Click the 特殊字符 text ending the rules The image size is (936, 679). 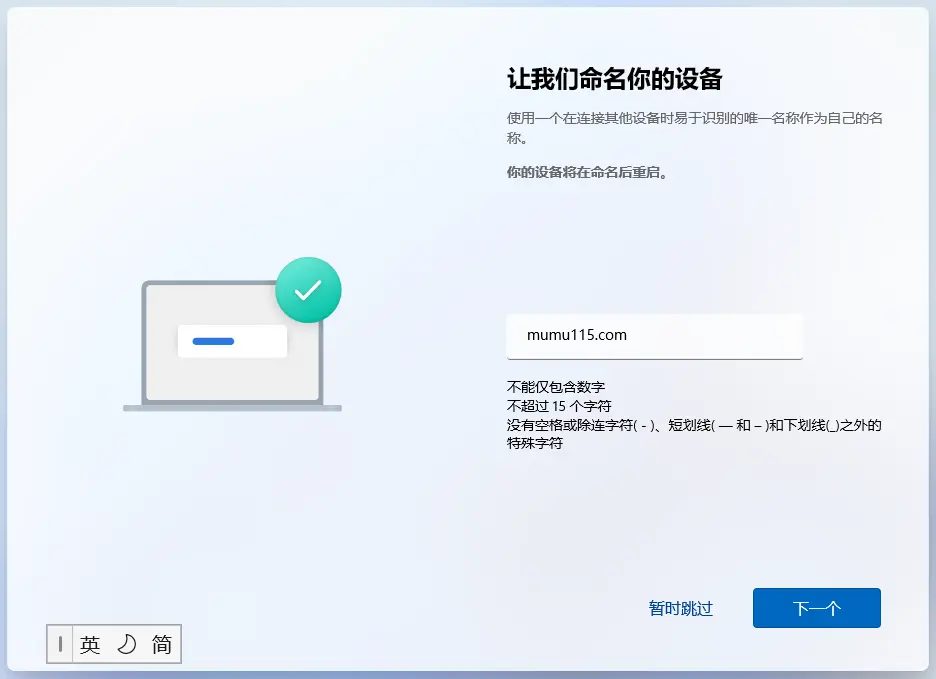pyautogui.click(x=535, y=444)
